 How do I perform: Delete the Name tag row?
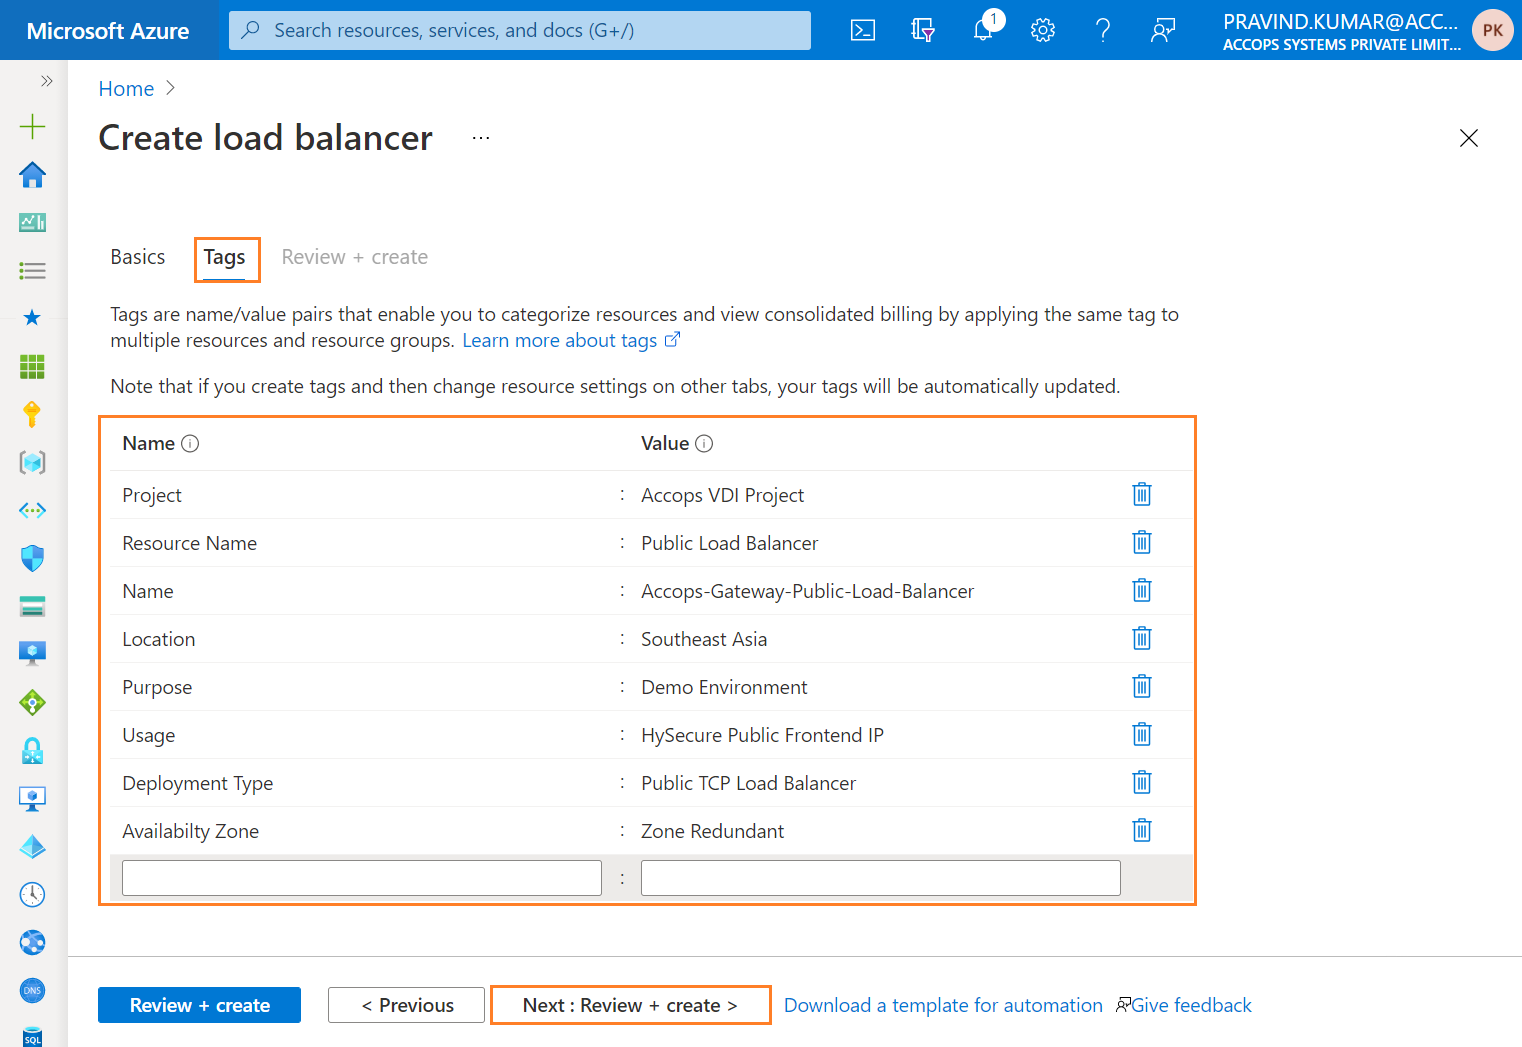pos(1142,590)
